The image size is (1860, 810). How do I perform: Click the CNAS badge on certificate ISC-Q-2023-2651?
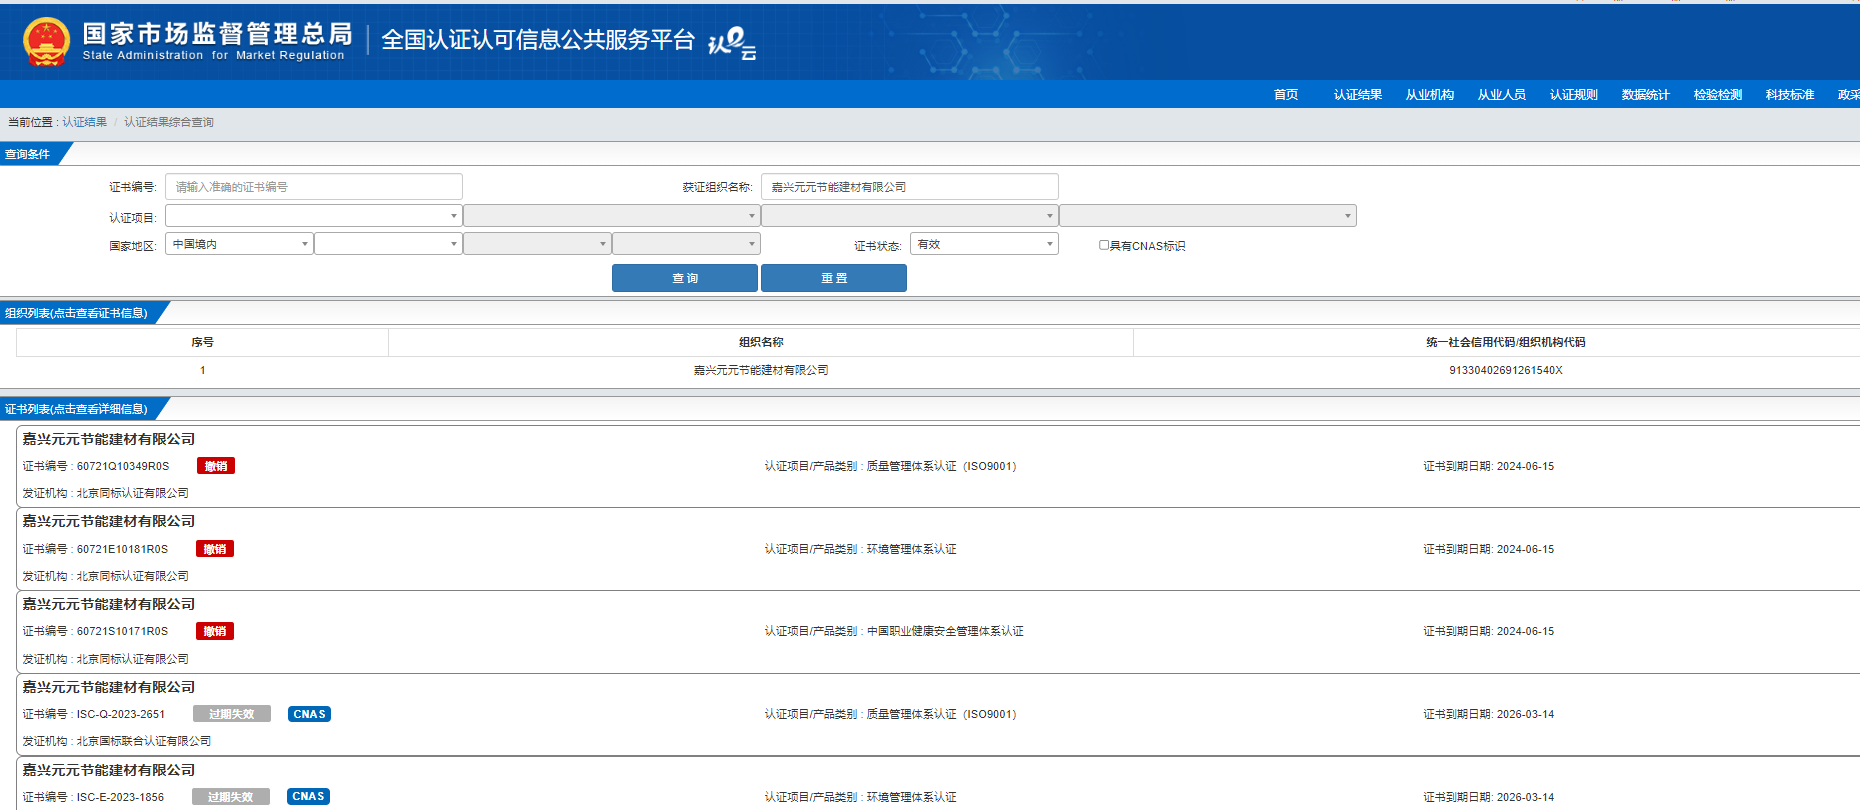point(309,714)
